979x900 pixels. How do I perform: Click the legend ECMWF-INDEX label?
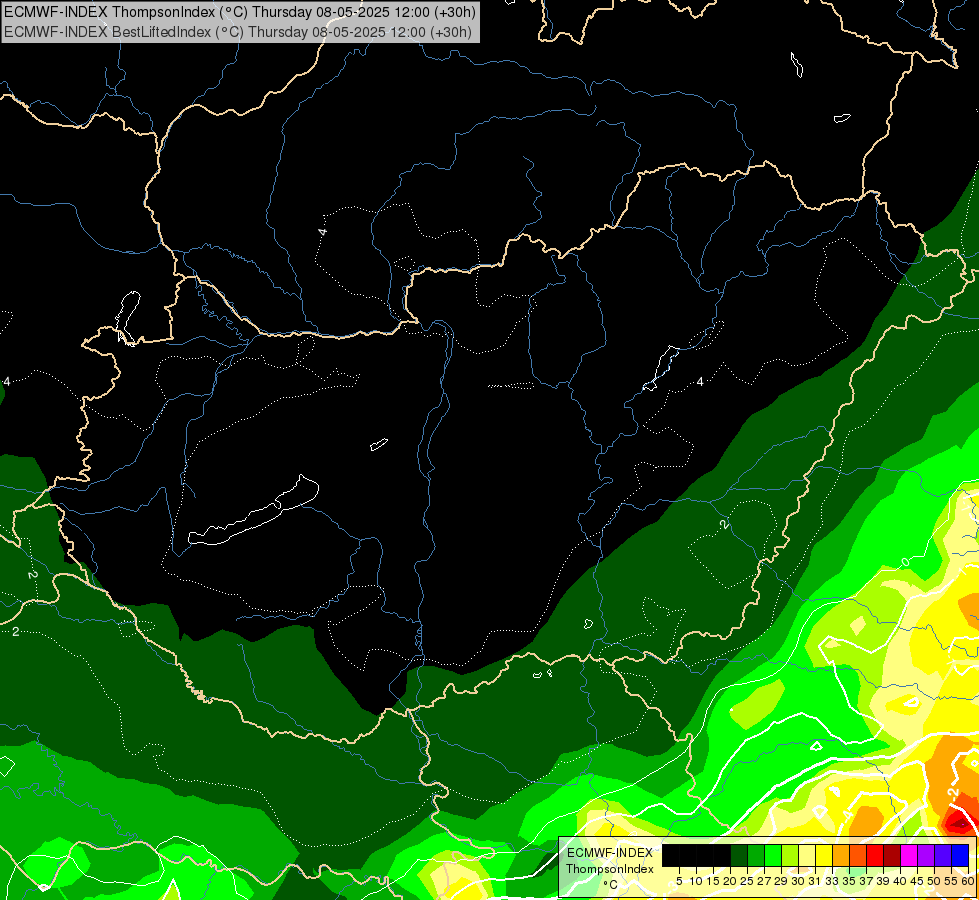[x=609, y=853]
